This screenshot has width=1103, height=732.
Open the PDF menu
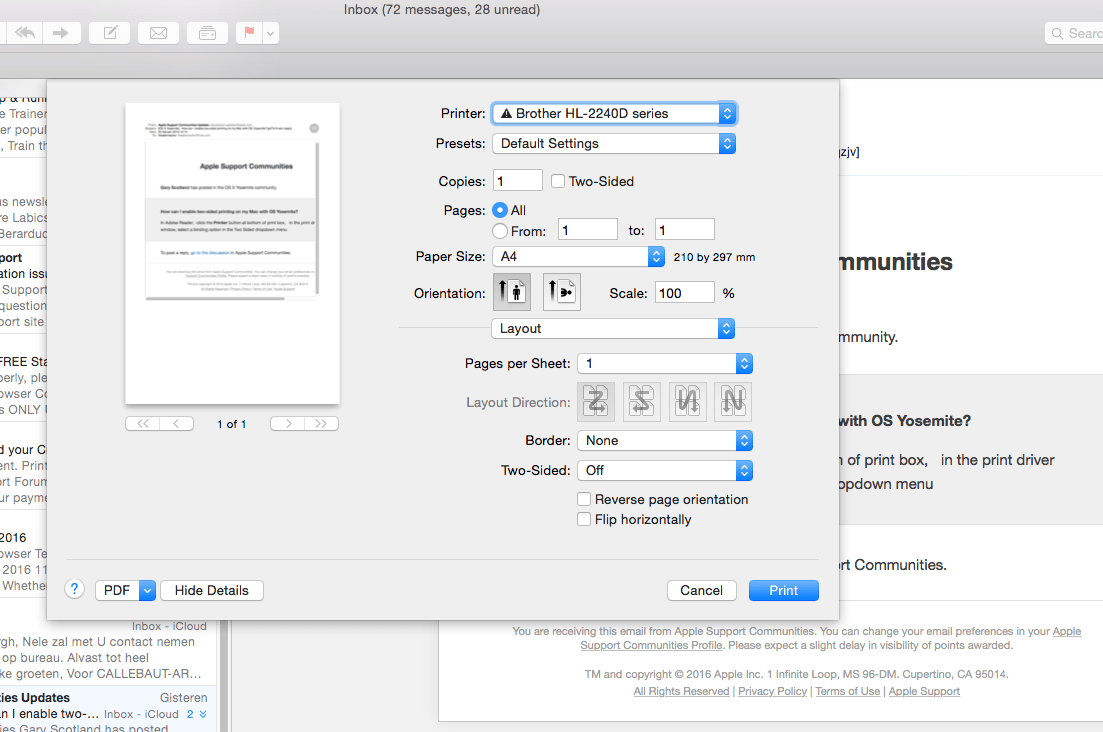point(124,590)
